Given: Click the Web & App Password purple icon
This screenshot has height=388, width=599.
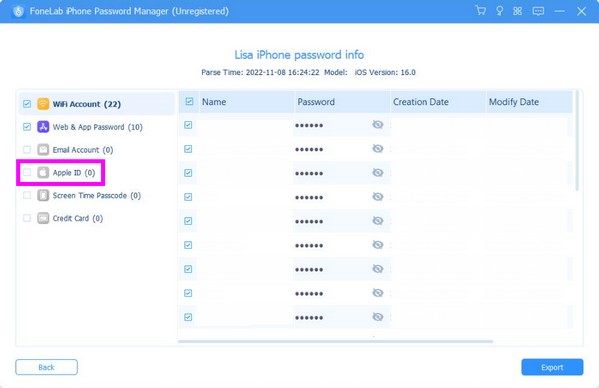Looking at the screenshot, I should tap(43, 127).
